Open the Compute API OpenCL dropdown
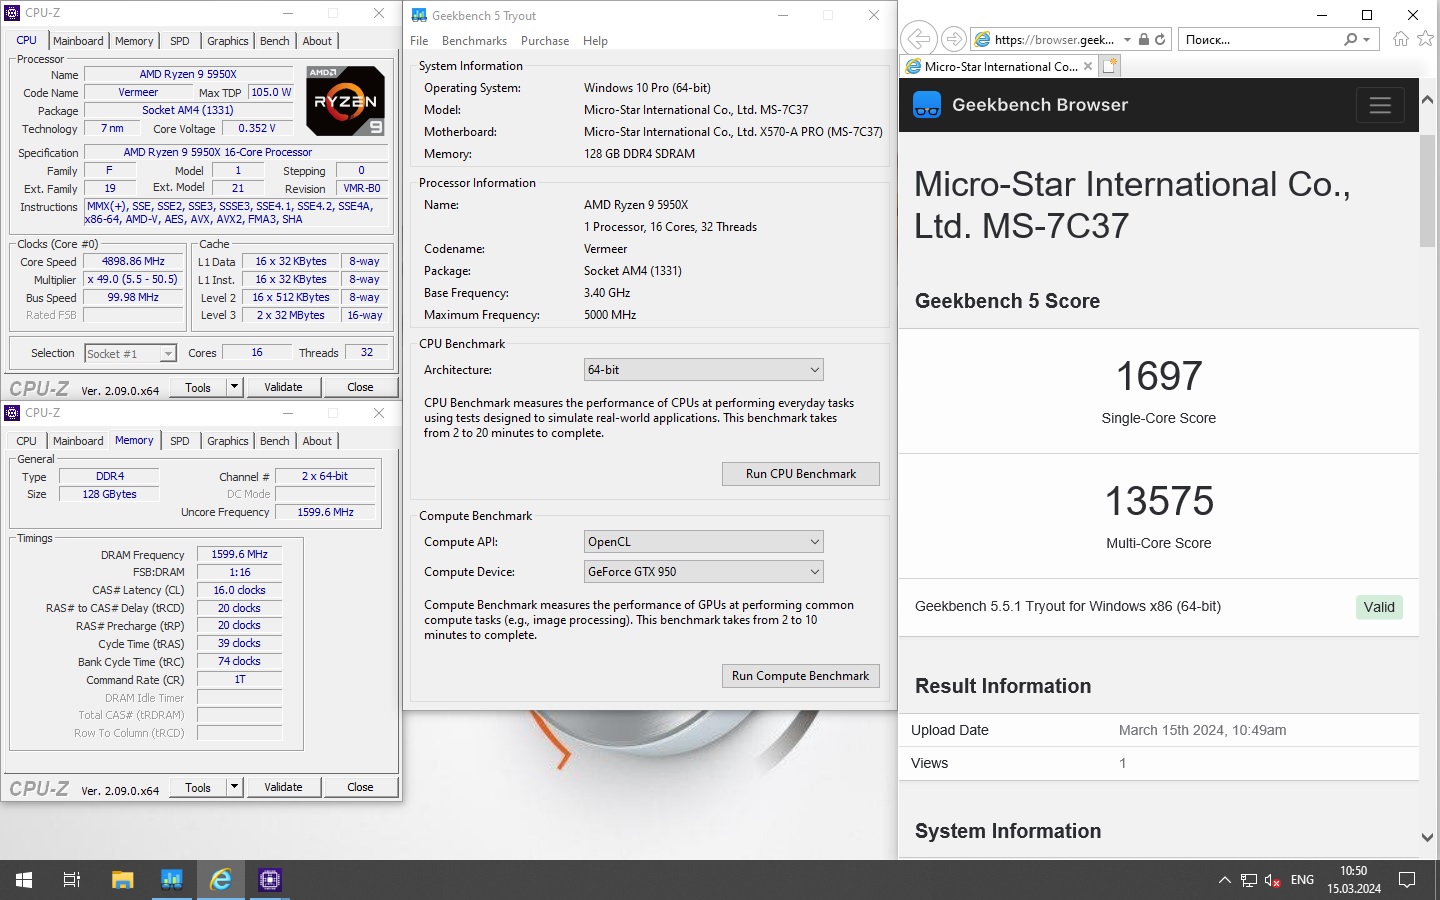 point(703,542)
